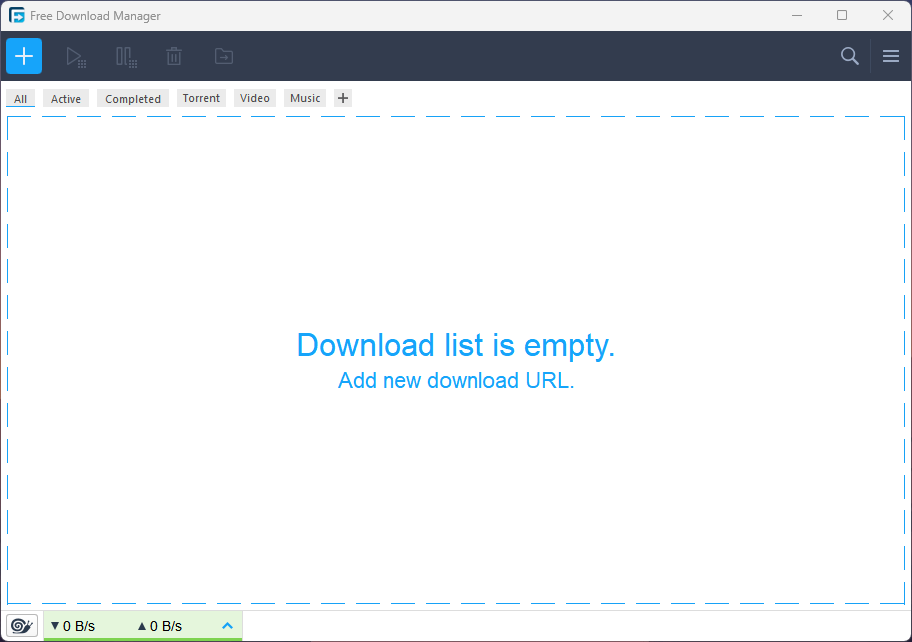This screenshot has width=912, height=642.
Task: Show the Completed downloads tab
Action: 133,99
